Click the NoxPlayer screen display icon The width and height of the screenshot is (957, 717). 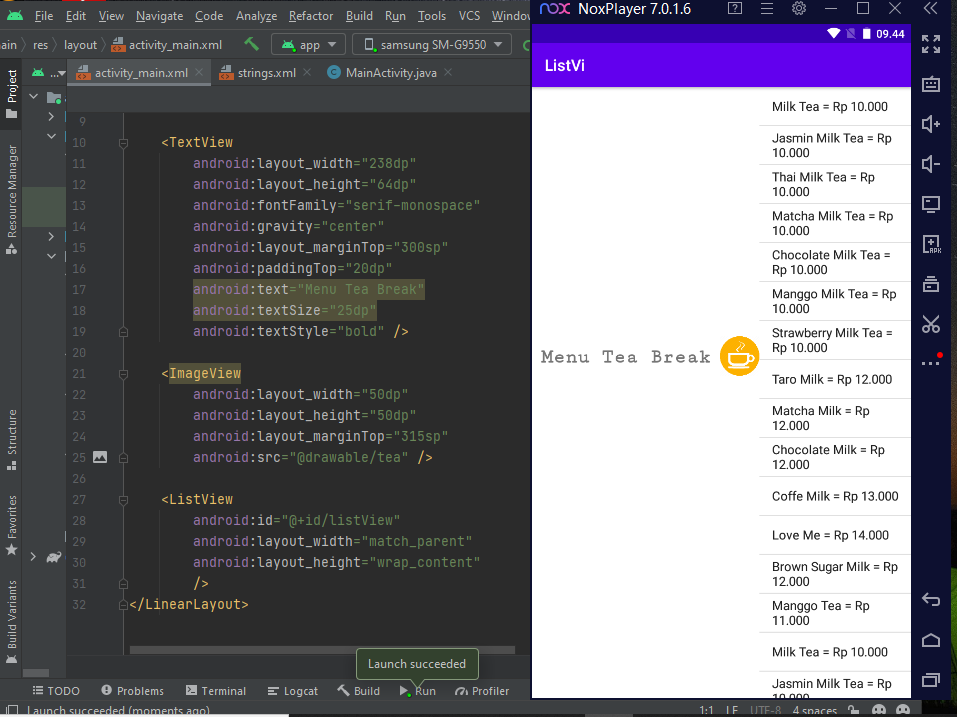(931, 204)
